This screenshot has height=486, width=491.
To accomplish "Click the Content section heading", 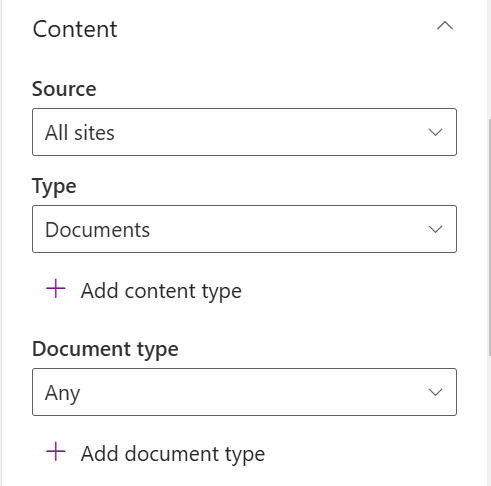I will pos(75,29).
